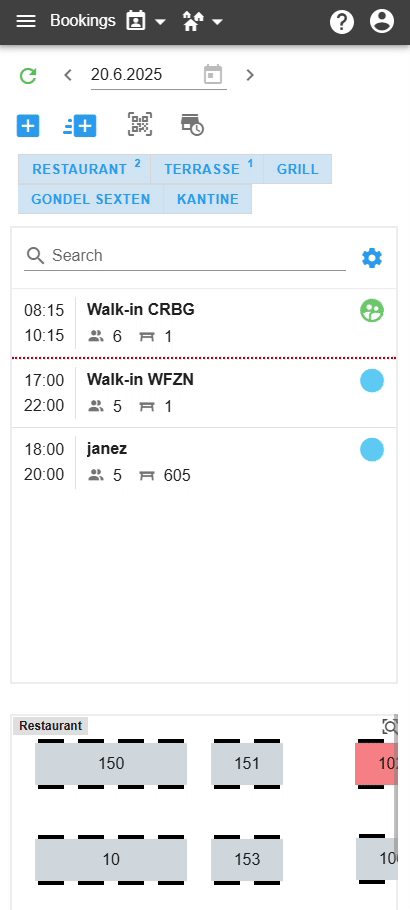The image size is (410, 910).
Task: Click the floor plan zoom magnifier icon
Action: tap(390, 726)
